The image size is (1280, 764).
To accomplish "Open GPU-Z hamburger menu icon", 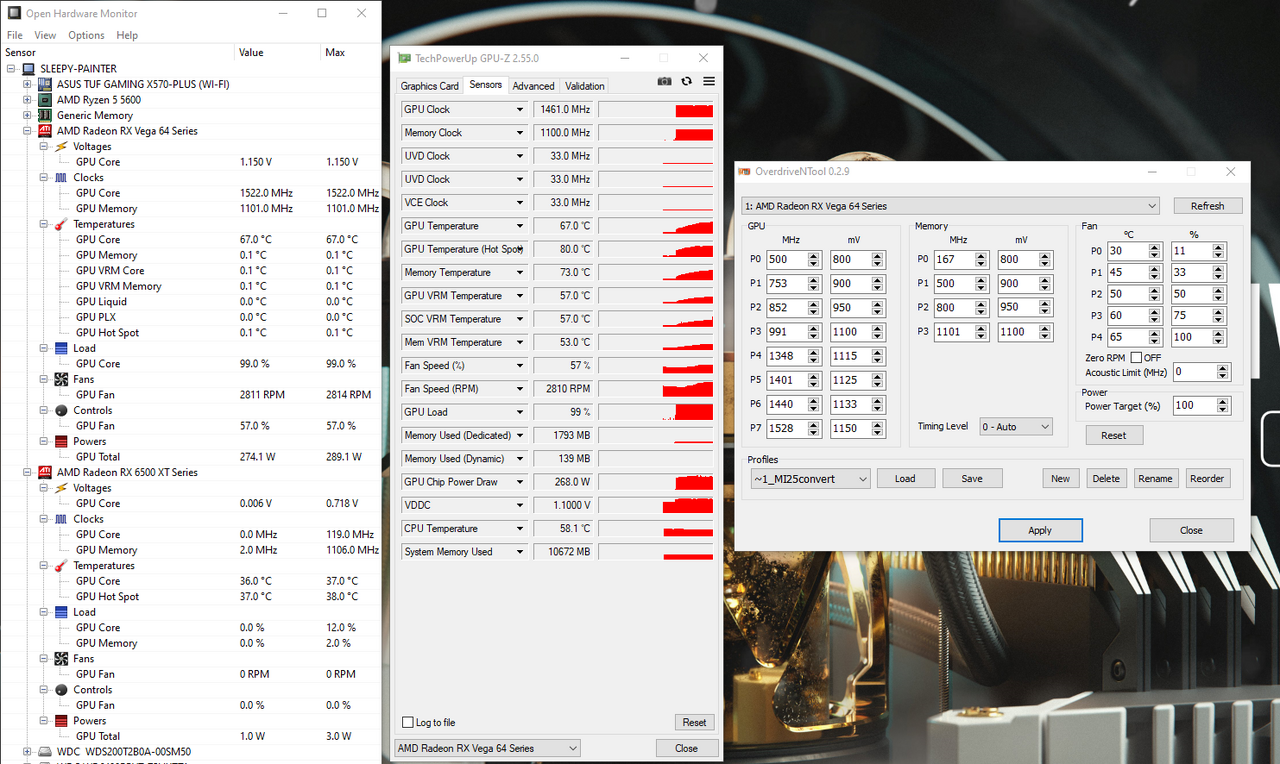I will click(x=708, y=82).
